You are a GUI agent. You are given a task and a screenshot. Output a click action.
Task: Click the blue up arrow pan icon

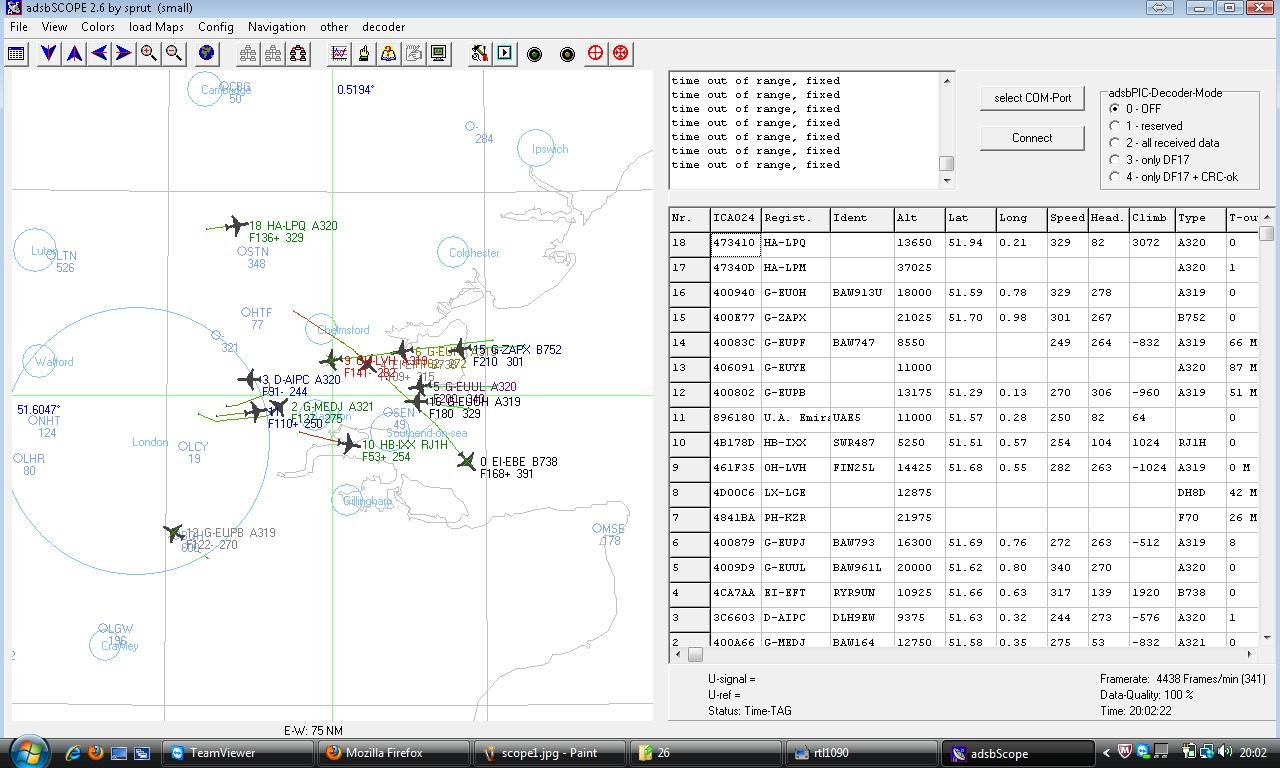click(x=74, y=53)
